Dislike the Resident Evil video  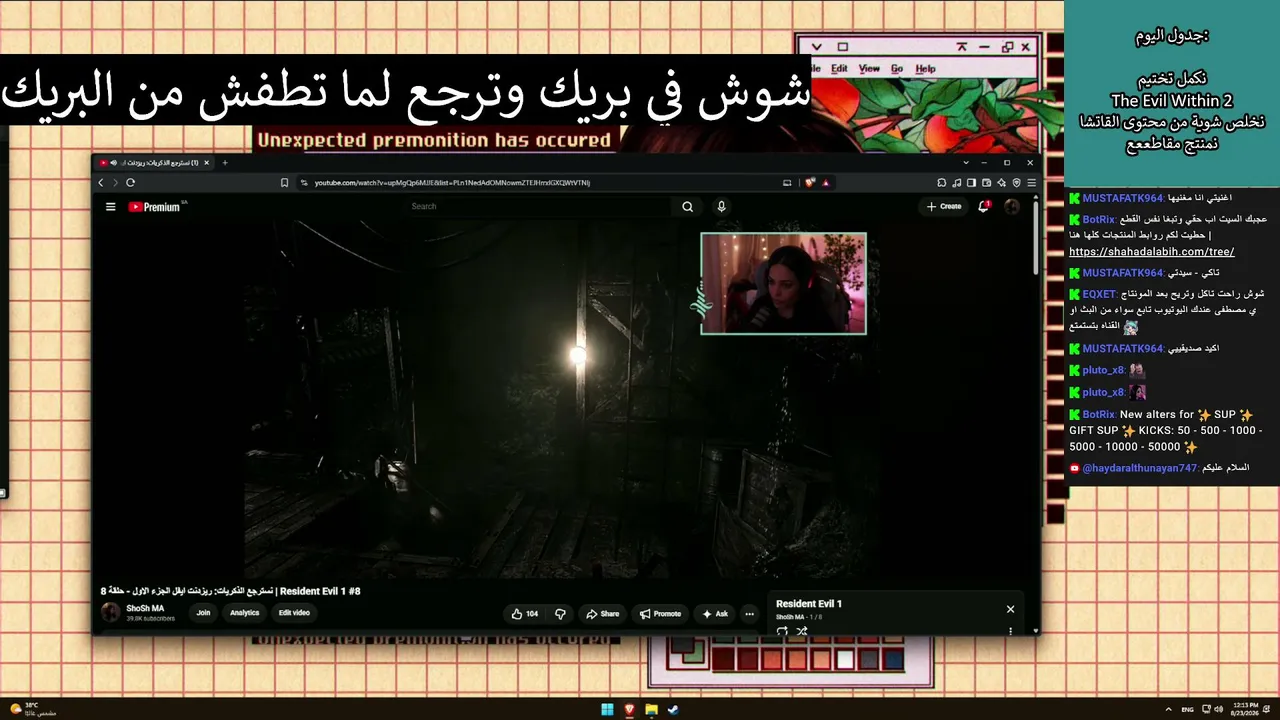[x=560, y=614]
